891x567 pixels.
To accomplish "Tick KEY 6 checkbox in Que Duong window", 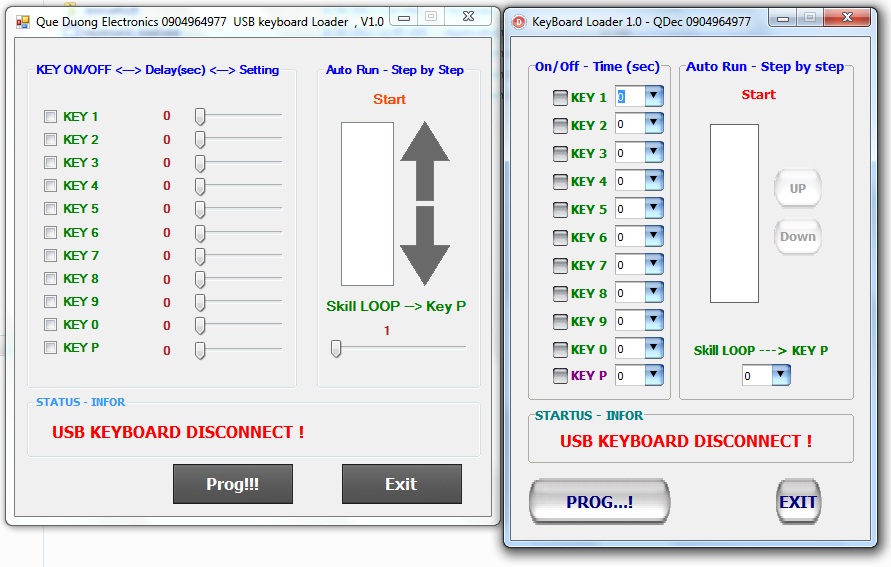I will [51, 232].
